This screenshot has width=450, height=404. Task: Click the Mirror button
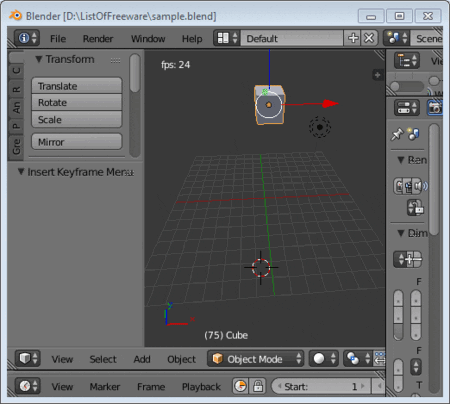(77, 142)
